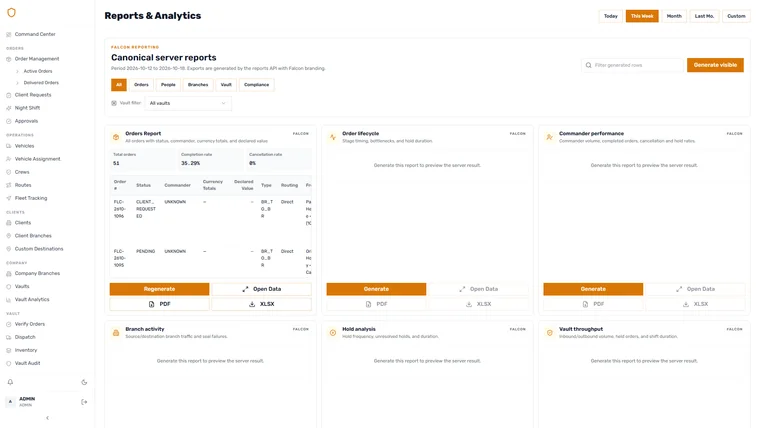Open Verify Orders

30,324
